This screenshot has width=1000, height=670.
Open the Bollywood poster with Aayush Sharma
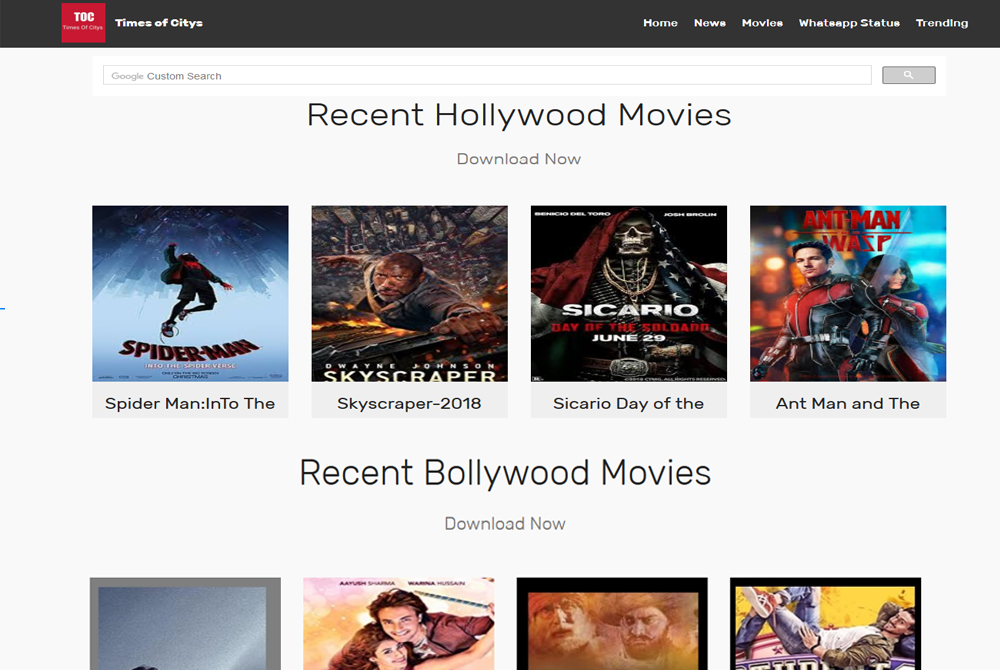(x=398, y=625)
